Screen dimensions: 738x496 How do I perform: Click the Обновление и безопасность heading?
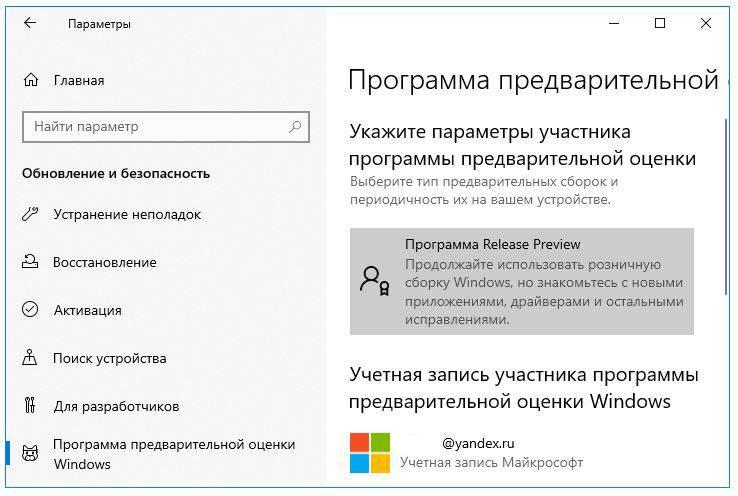pyautogui.click(x=116, y=173)
